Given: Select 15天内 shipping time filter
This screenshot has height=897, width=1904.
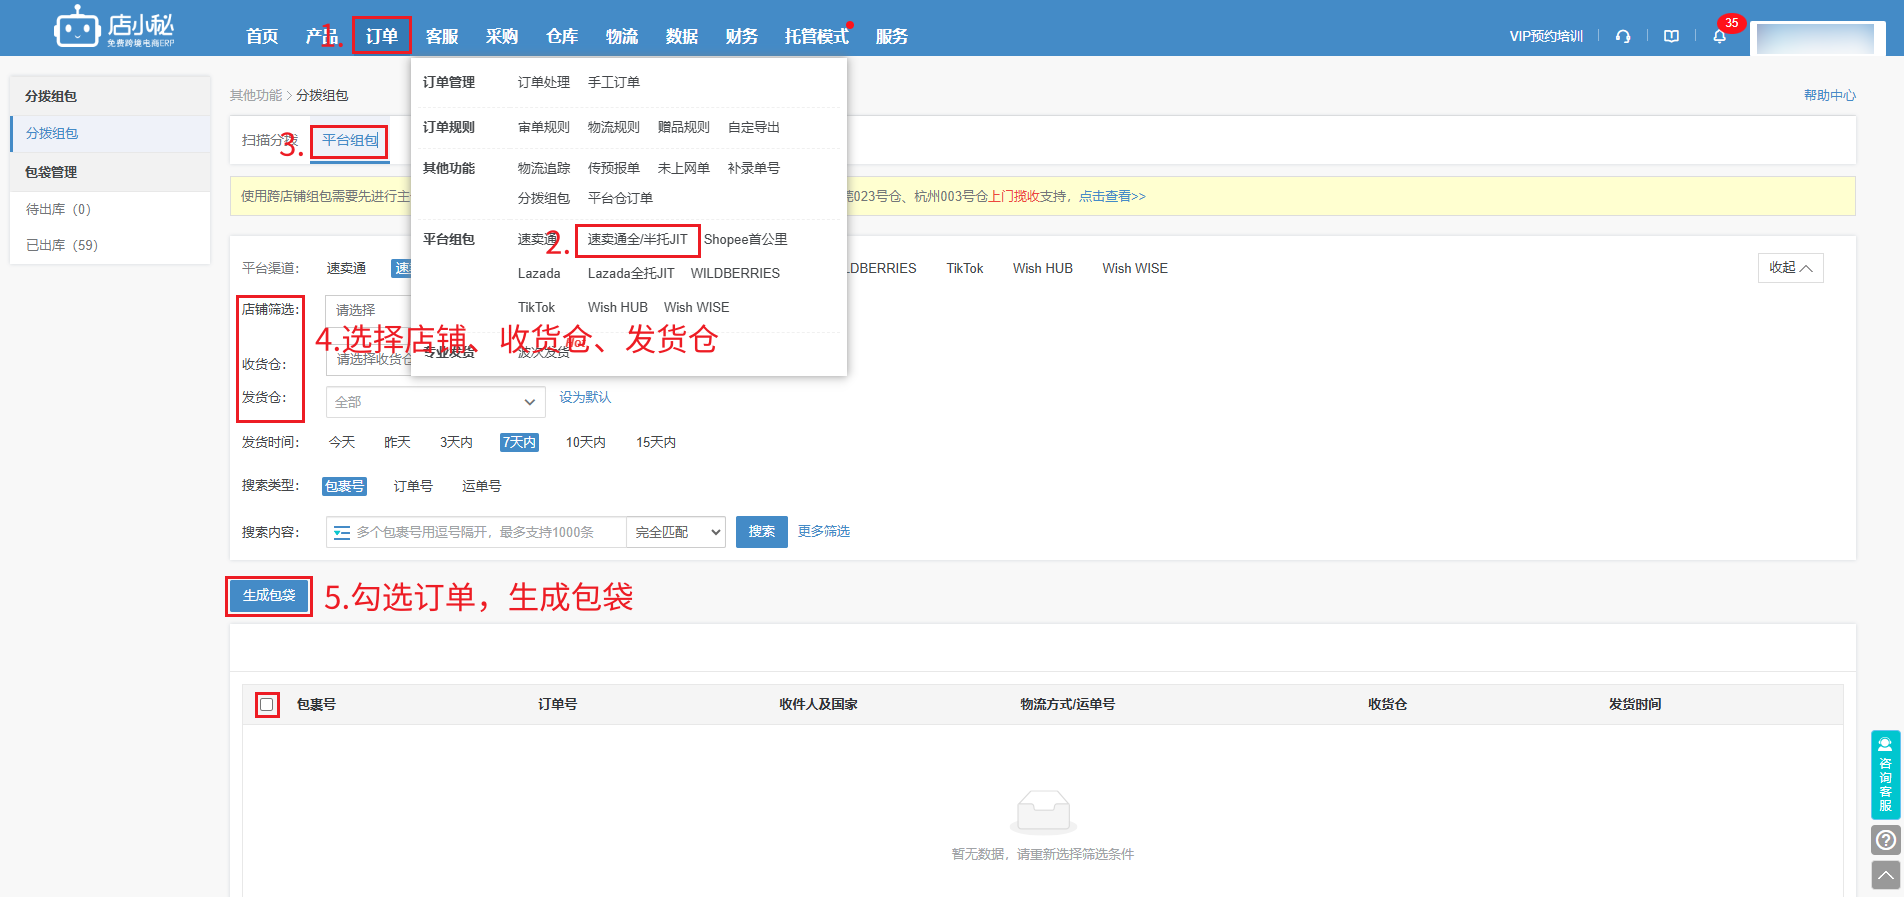Looking at the screenshot, I should click(656, 442).
